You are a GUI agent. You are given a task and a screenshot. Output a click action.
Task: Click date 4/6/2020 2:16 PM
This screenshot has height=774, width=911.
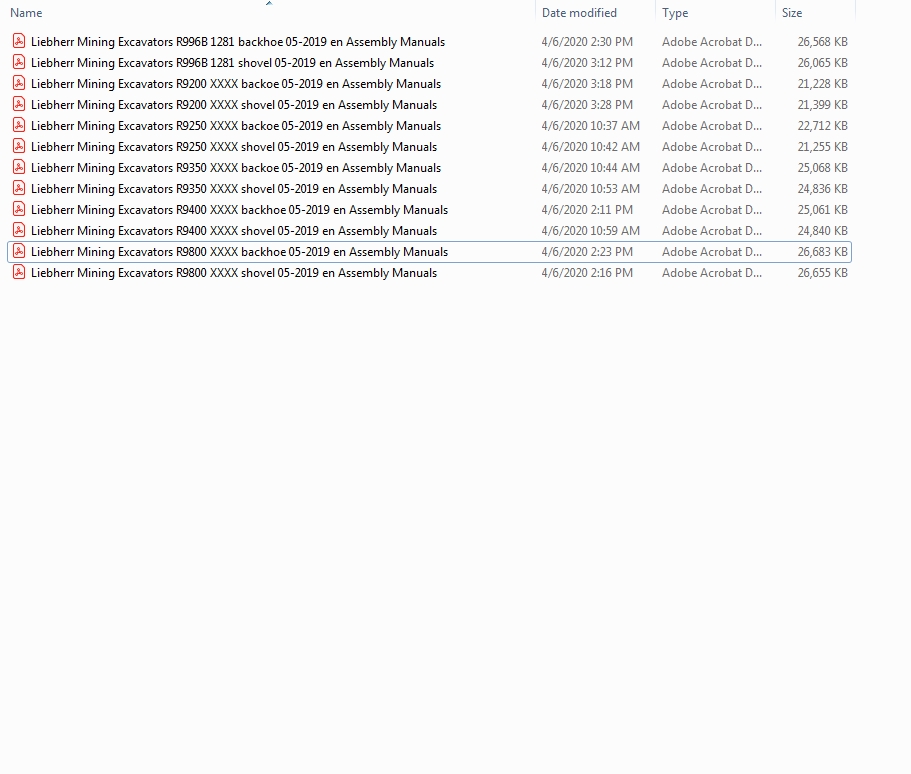point(587,273)
